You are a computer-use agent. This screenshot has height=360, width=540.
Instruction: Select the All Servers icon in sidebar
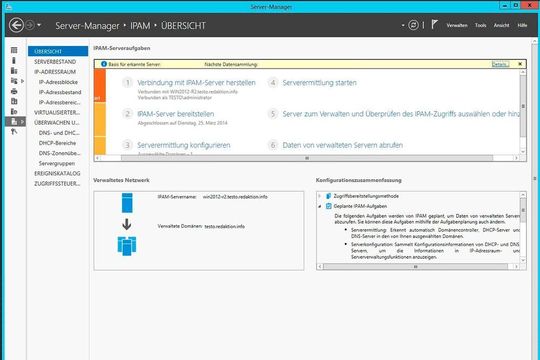pos(14,71)
